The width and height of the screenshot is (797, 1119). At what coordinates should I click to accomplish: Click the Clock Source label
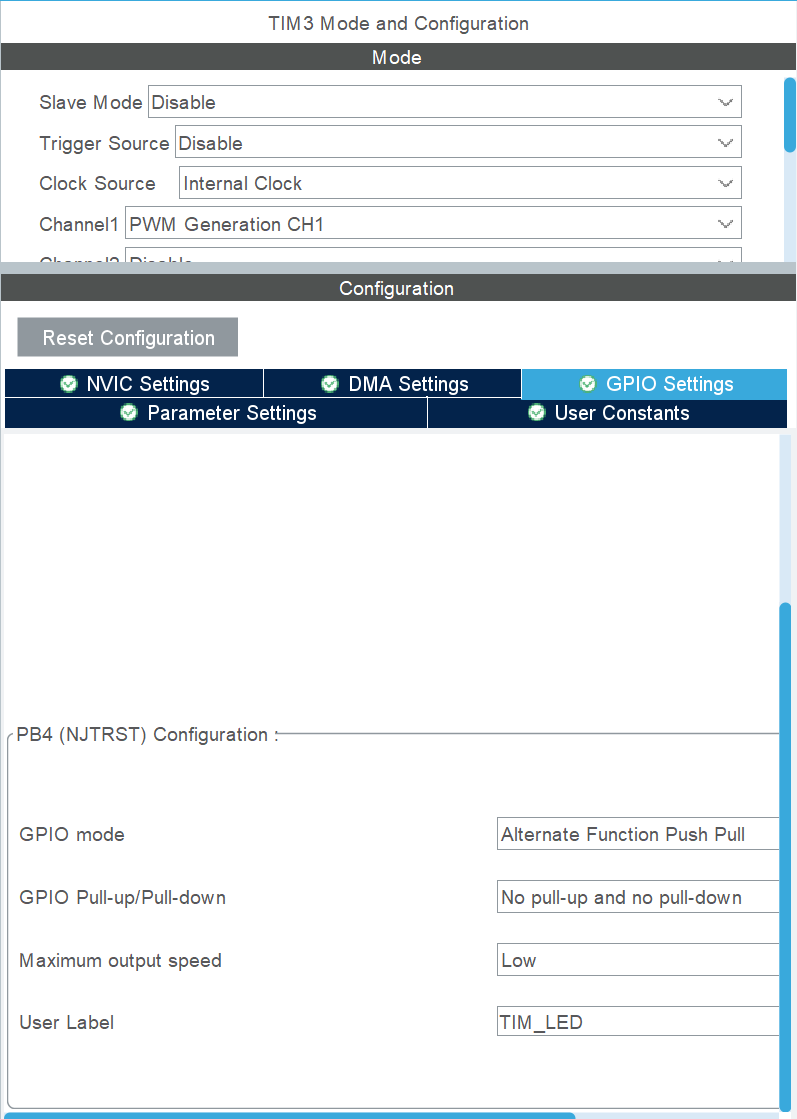click(97, 183)
